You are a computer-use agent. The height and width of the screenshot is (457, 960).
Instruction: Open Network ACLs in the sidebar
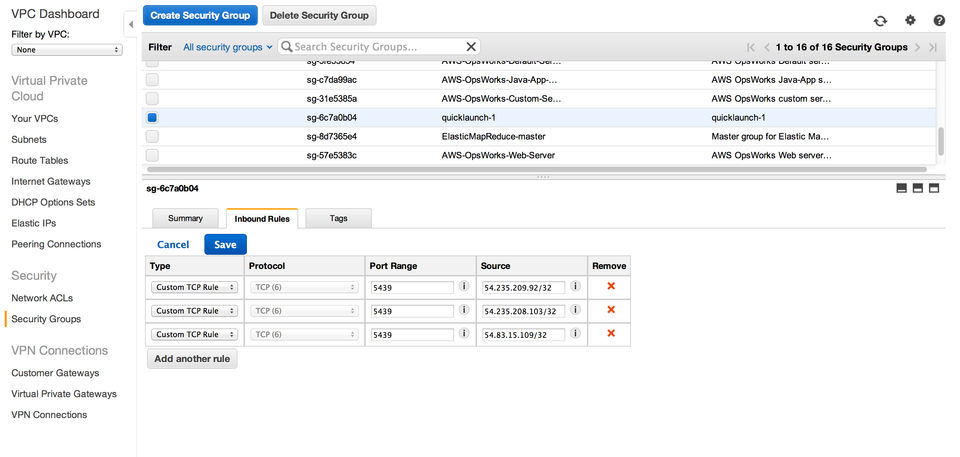click(x=42, y=298)
